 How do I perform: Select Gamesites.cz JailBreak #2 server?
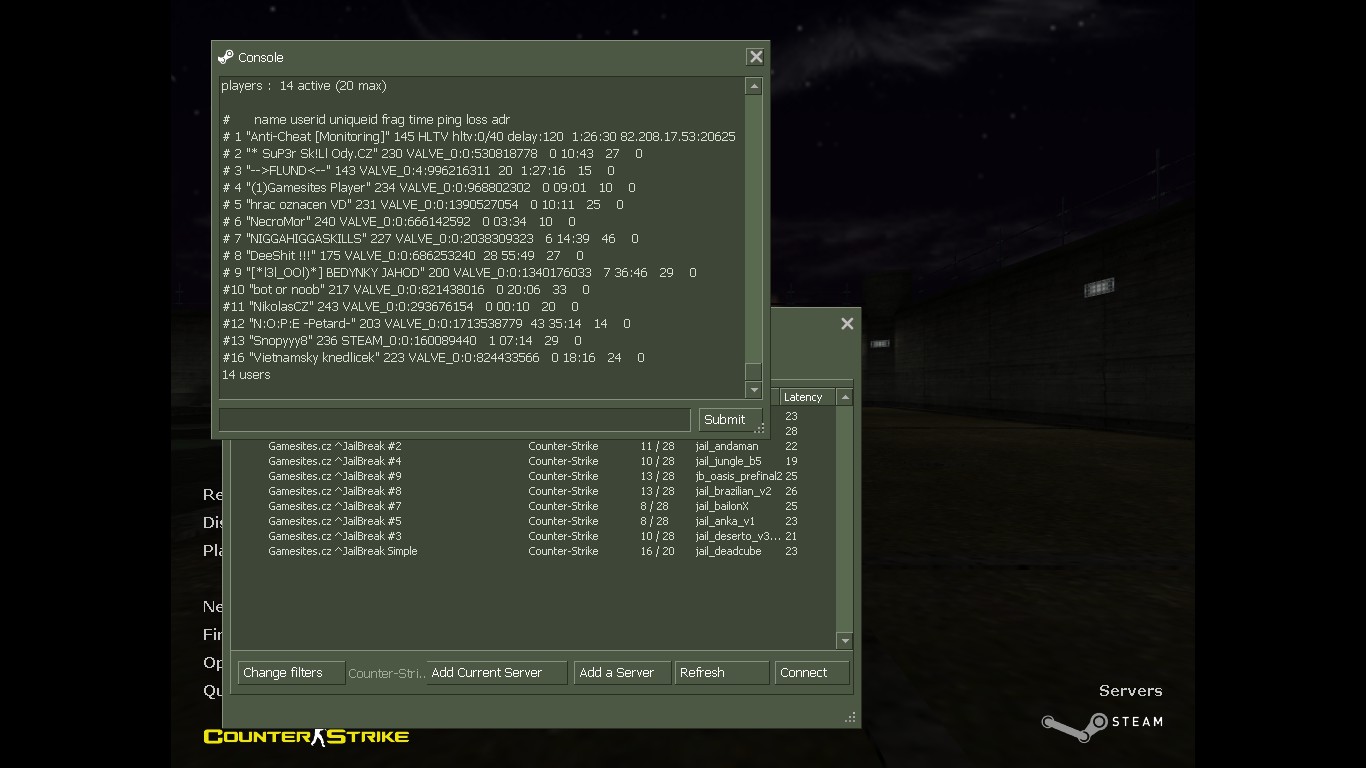(x=534, y=446)
